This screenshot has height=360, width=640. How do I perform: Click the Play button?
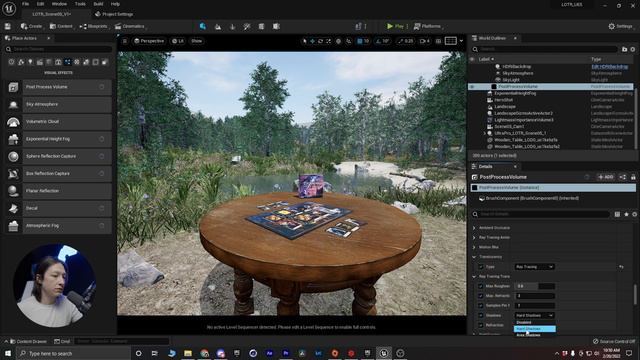tap(395, 26)
